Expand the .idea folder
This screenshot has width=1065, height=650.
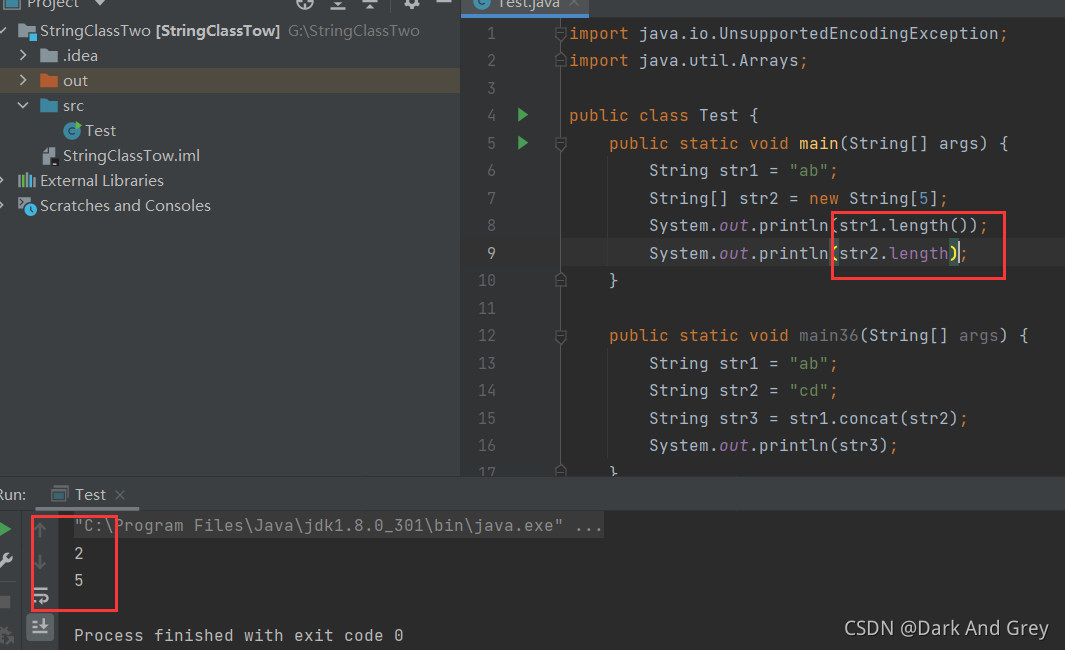[x=23, y=55]
